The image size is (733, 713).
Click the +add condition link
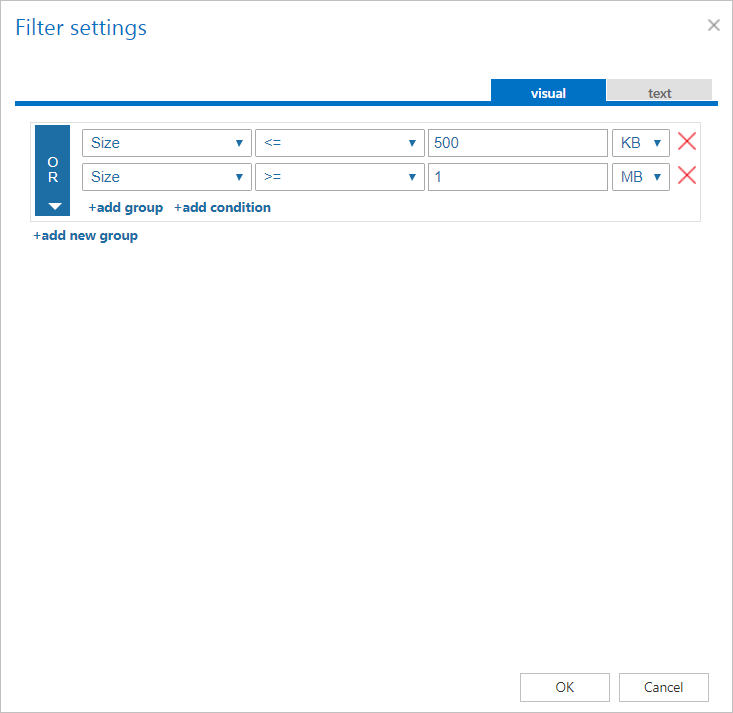click(223, 208)
